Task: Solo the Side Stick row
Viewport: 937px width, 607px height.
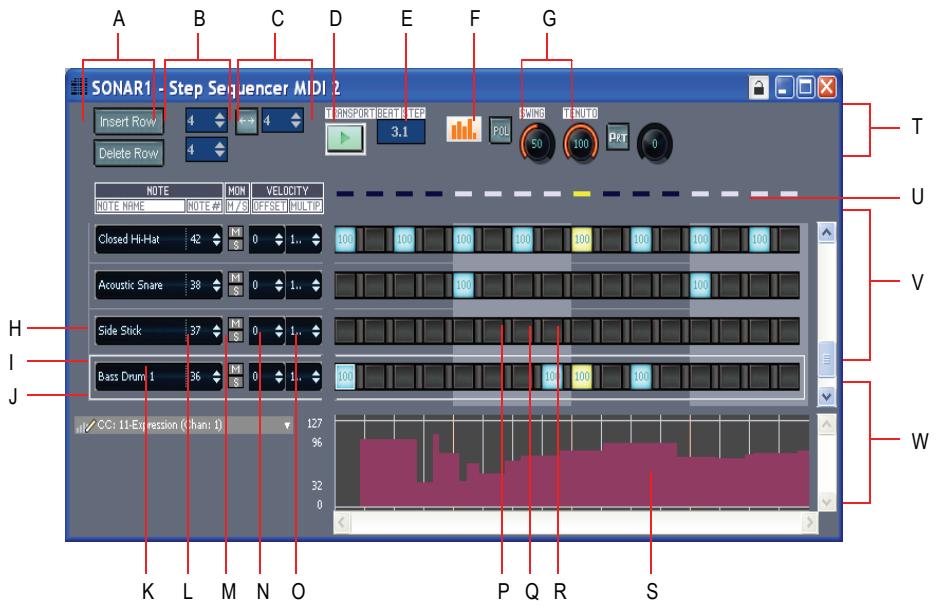Action: coord(236,336)
